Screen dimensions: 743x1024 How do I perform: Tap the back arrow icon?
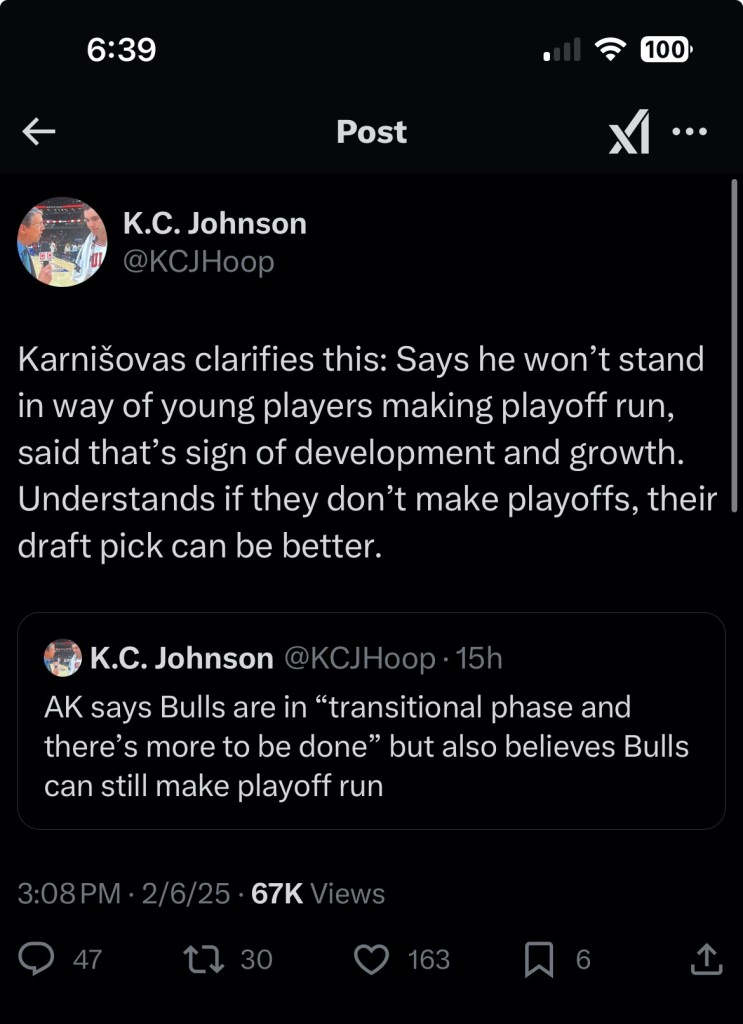coord(38,132)
